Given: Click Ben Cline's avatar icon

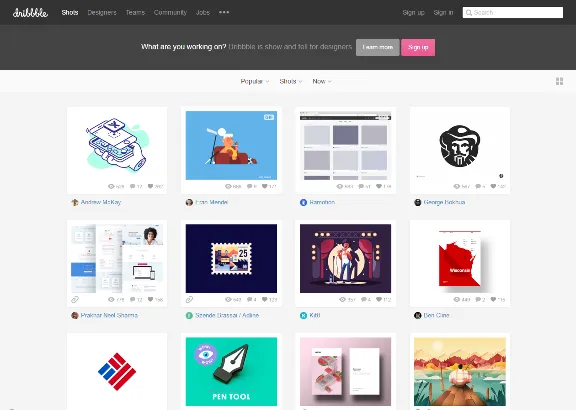Looking at the screenshot, I should pos(418,316).
